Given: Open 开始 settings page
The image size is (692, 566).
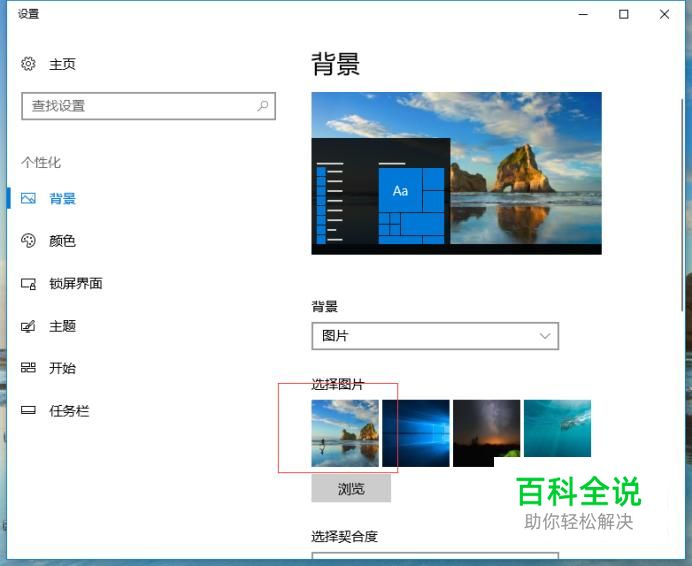Looking at the screenshot, I should [62, 368].
